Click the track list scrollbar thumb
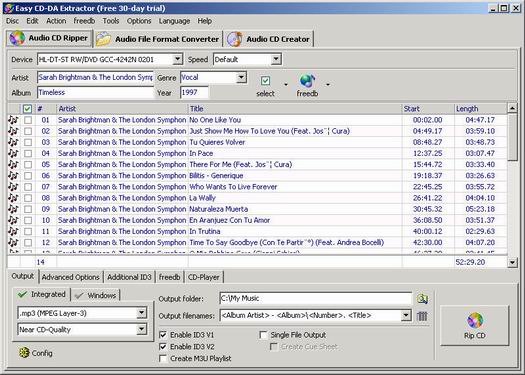Screen dimensions: 525x375 pos(512,137)
